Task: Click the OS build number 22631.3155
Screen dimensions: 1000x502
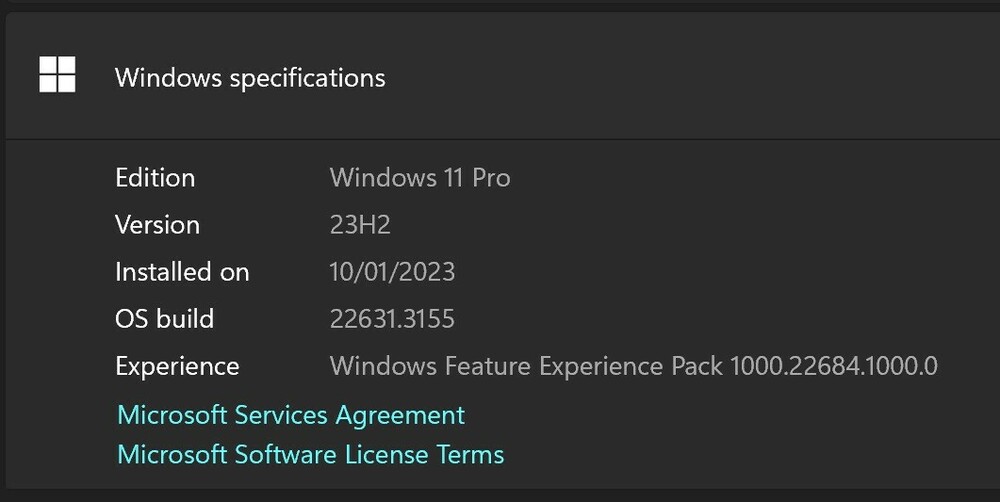Action: (x=392, y=319)
